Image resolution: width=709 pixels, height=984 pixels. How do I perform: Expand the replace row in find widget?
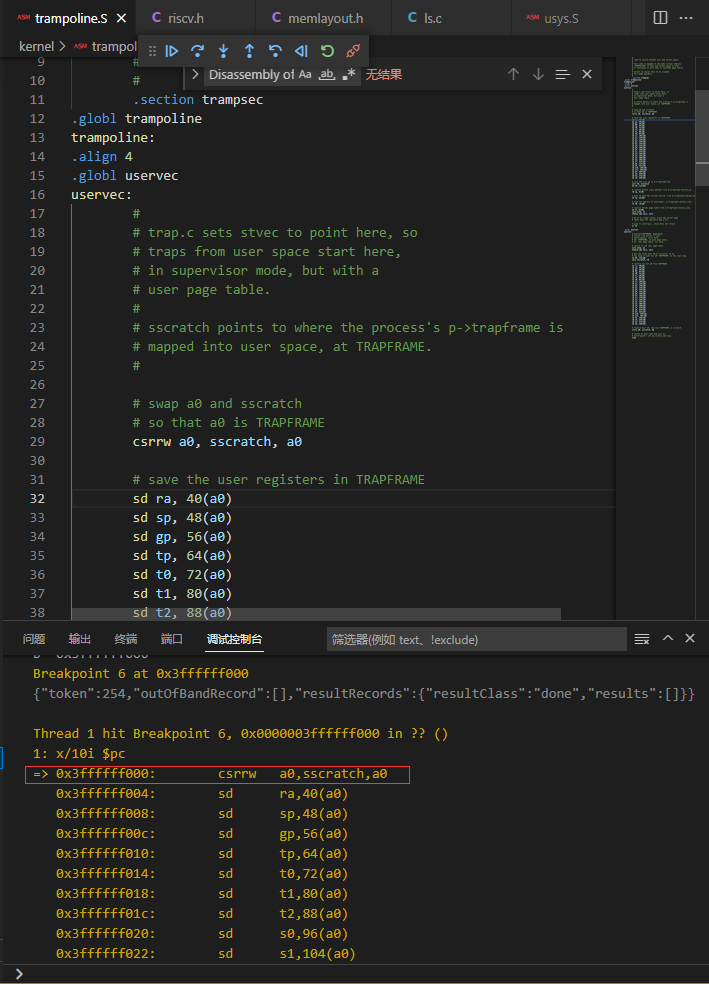click(x=195, y=74)
